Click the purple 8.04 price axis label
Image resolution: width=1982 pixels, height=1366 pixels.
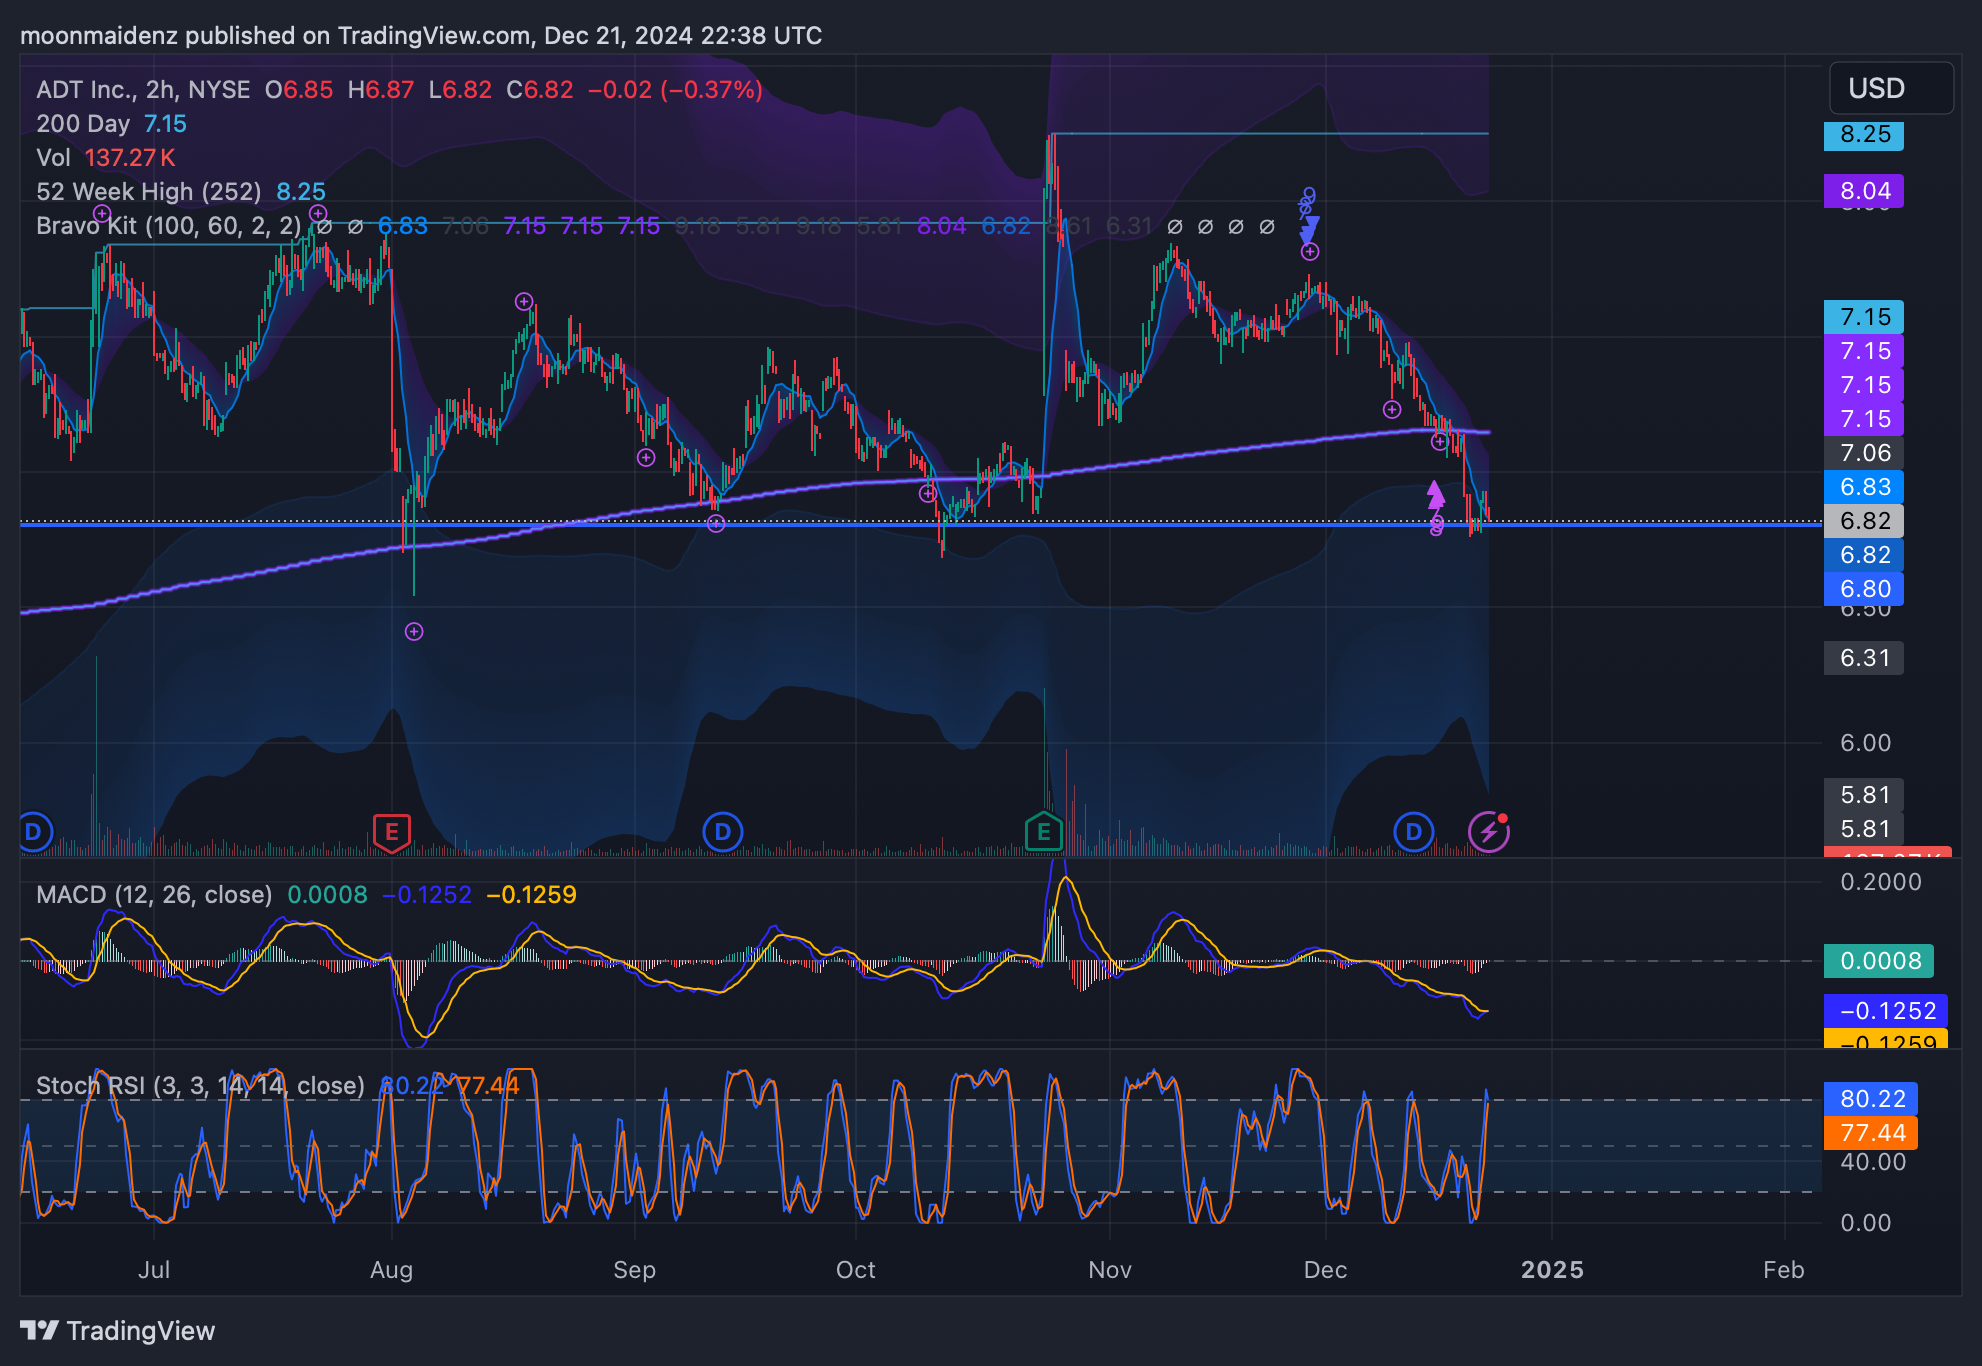point(1864,191)
